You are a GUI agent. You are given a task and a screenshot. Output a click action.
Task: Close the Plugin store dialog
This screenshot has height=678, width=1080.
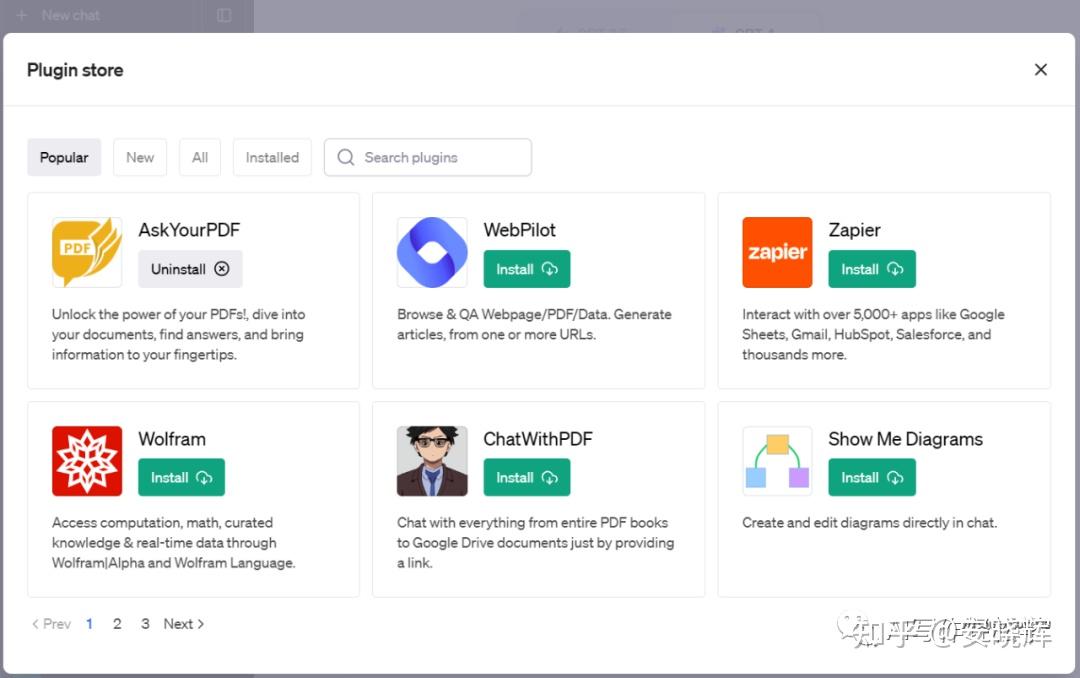click(1040, 69)
